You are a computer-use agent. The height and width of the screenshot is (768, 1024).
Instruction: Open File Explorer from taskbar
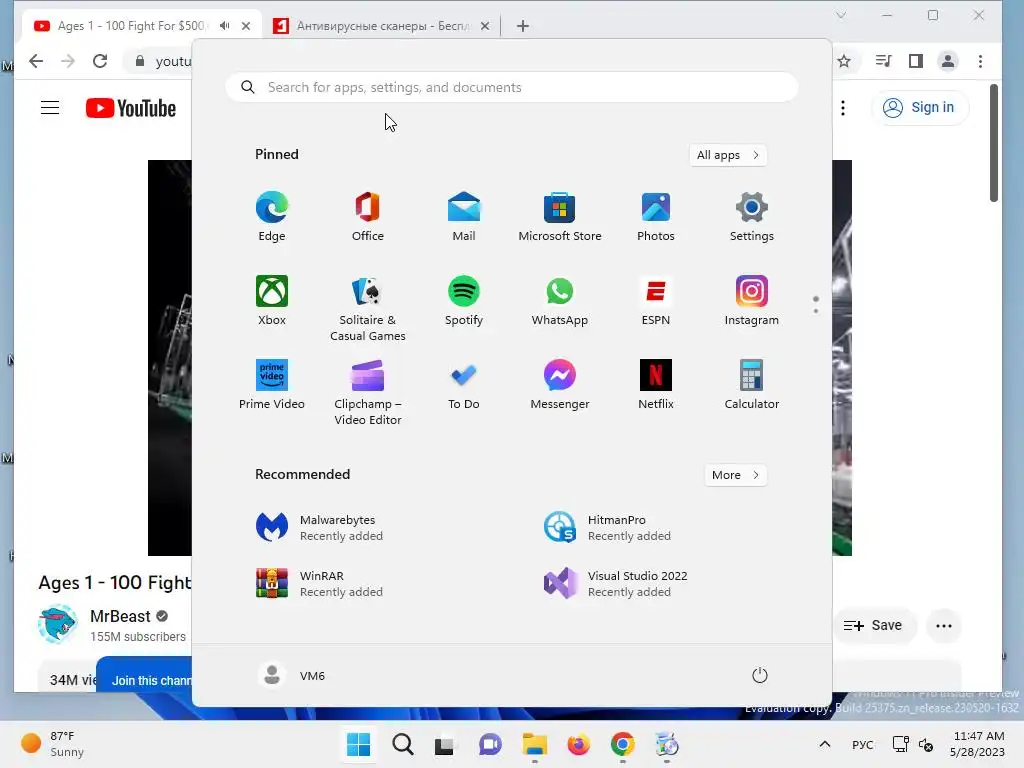(x=534, y=744)
